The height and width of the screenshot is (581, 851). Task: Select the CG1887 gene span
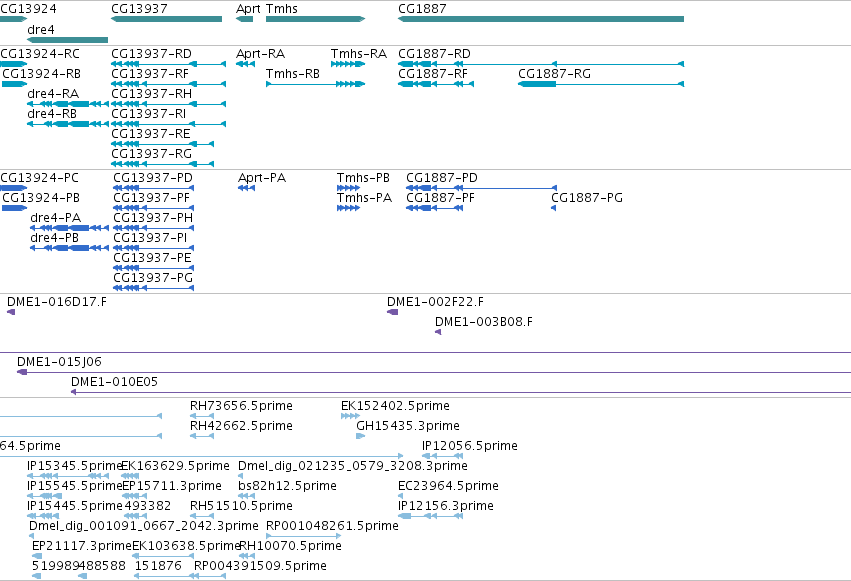point(541,19)
